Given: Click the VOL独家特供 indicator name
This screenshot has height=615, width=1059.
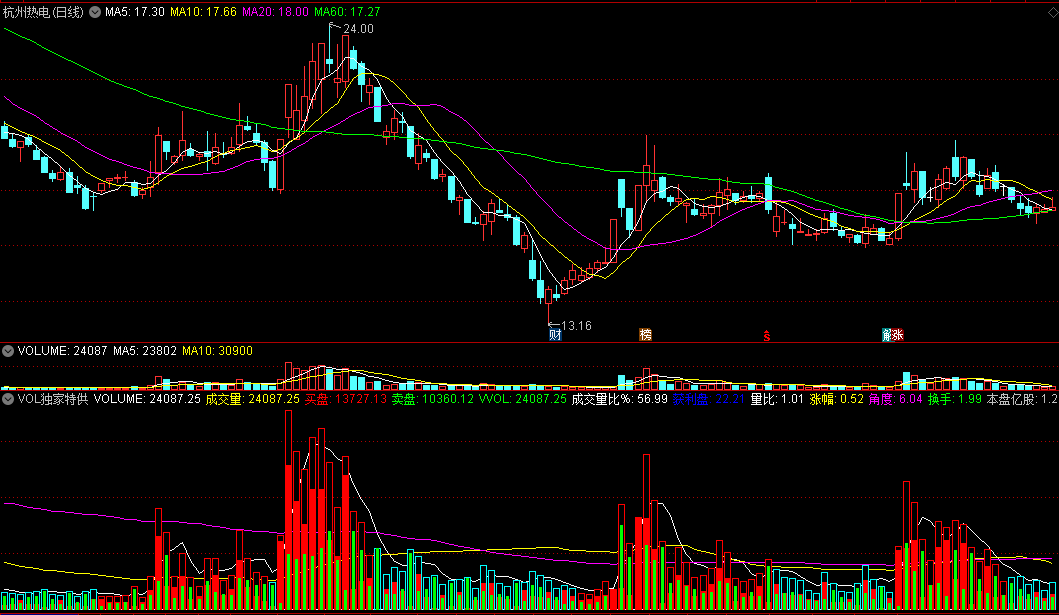Looking at the screenshot, I should 53,399.
